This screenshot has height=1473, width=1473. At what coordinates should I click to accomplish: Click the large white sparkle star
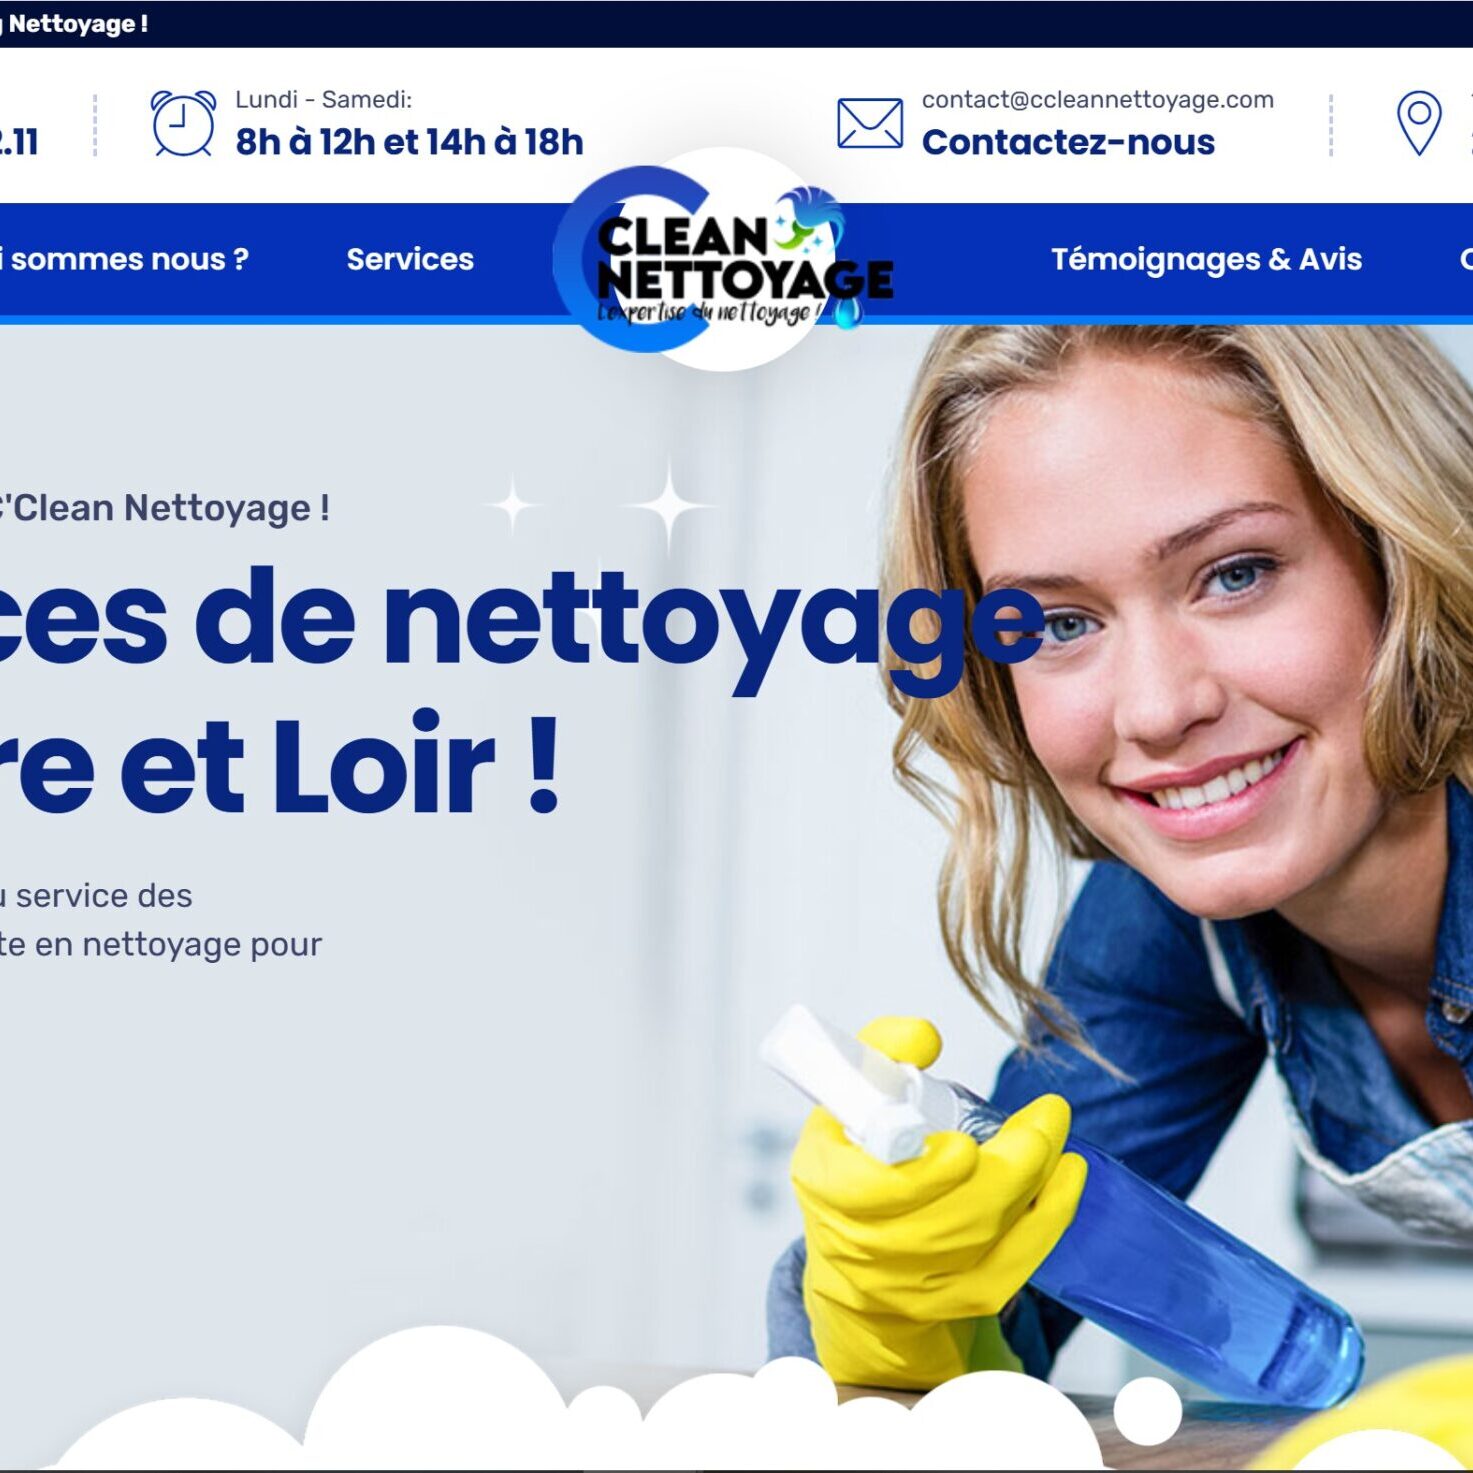(671, 507)
